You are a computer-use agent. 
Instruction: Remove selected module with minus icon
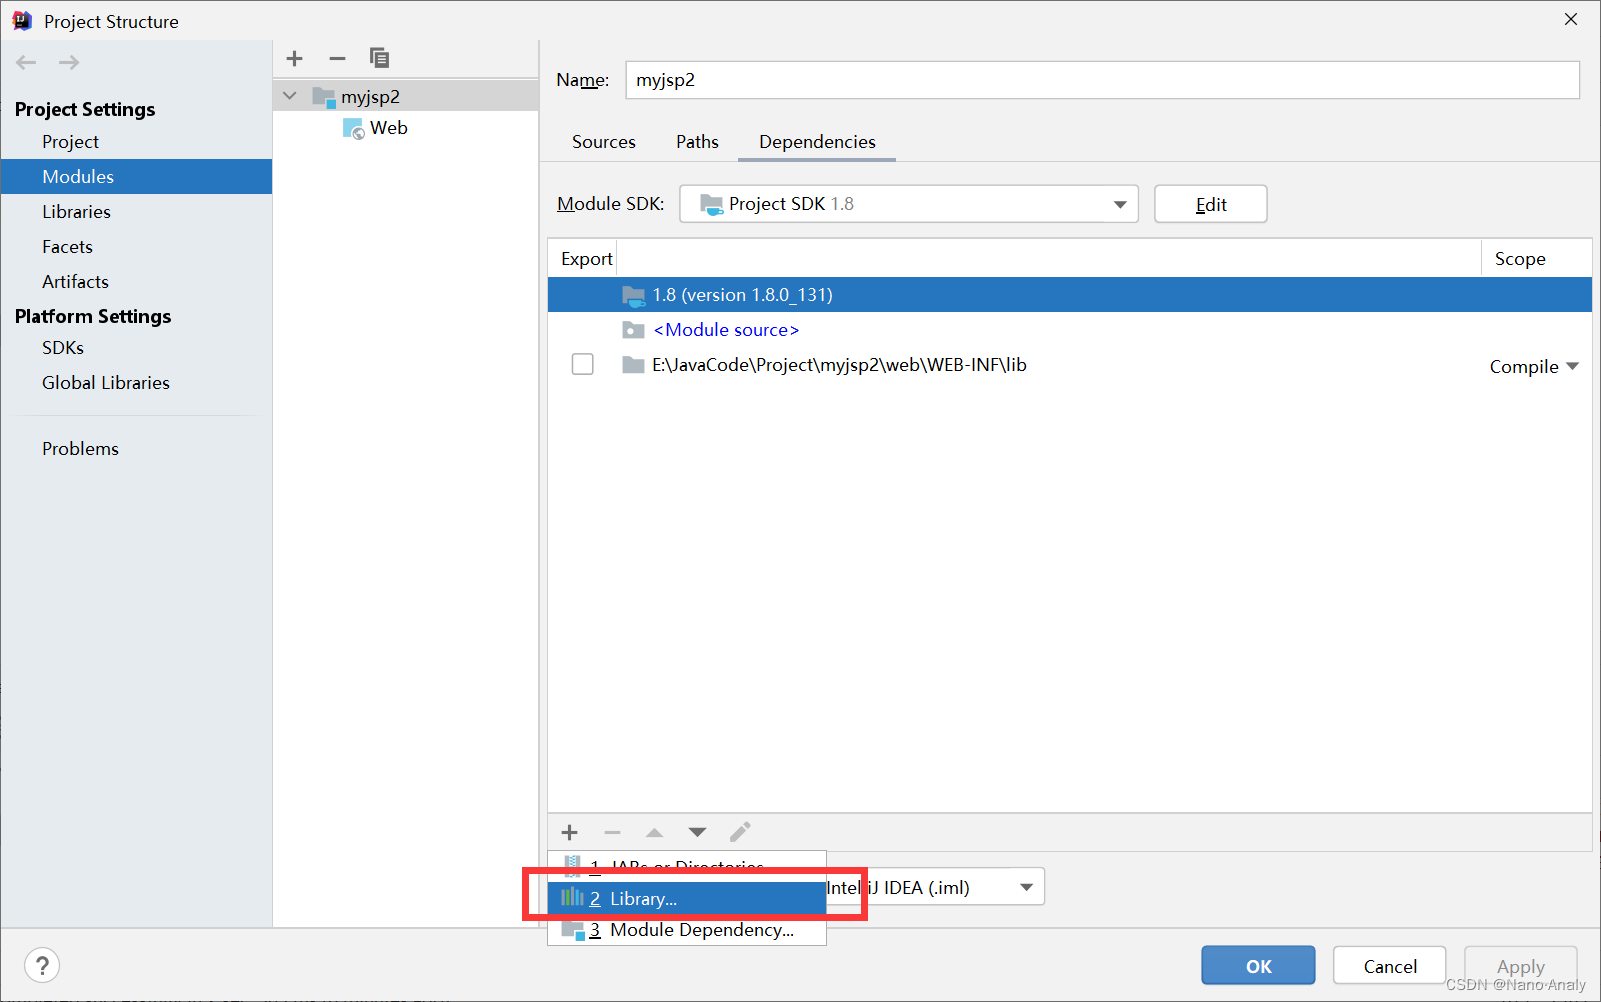pos(337,58)
